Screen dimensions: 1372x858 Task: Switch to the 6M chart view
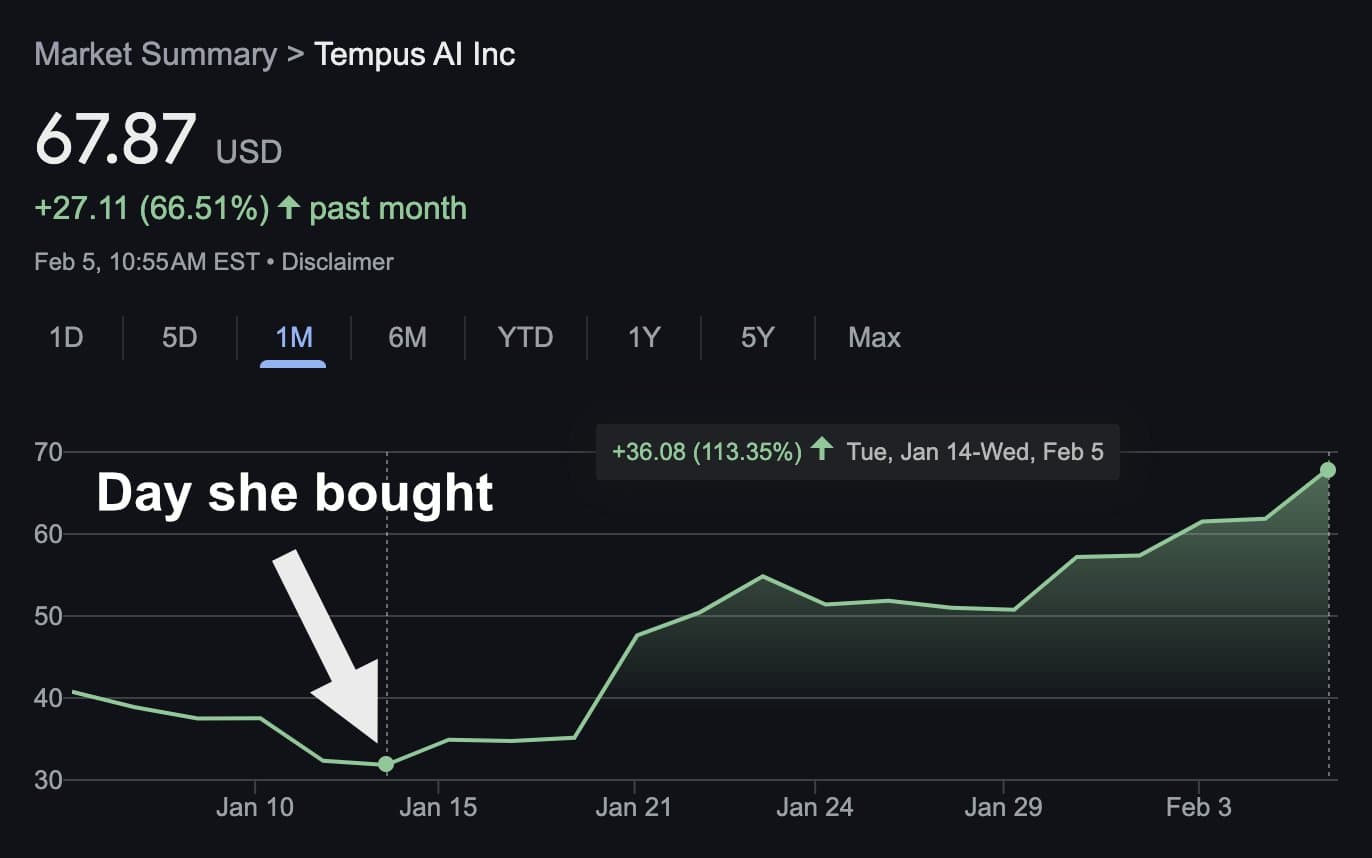pyautogui.click(x=405, y=338)
